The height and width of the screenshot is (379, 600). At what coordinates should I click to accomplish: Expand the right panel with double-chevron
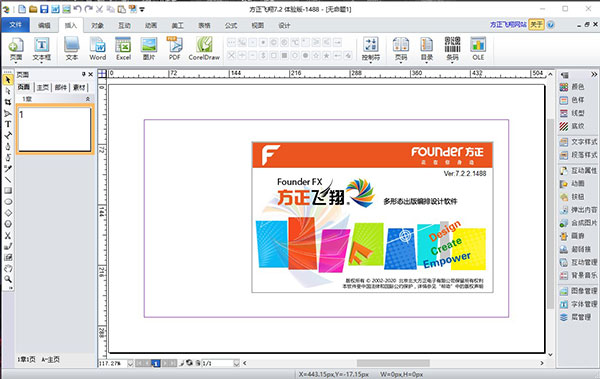click(593, 74)
